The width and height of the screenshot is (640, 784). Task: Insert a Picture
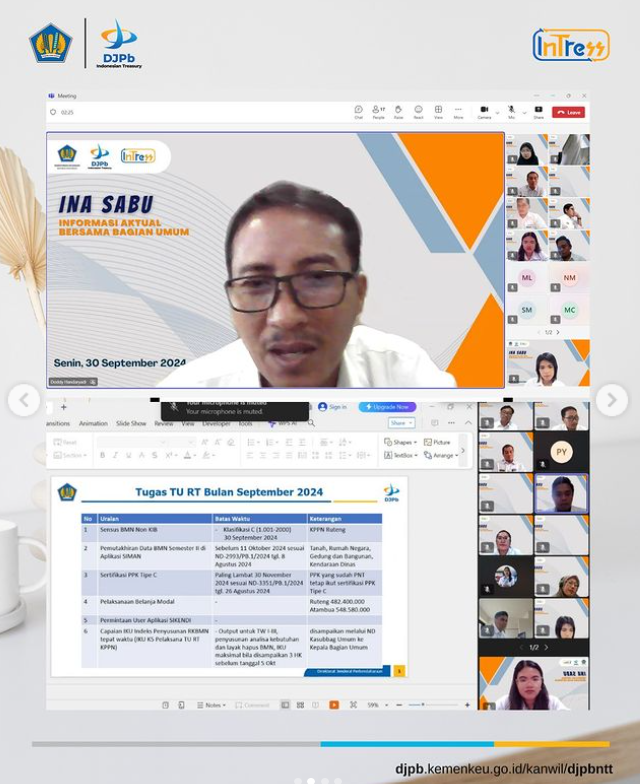437,442
